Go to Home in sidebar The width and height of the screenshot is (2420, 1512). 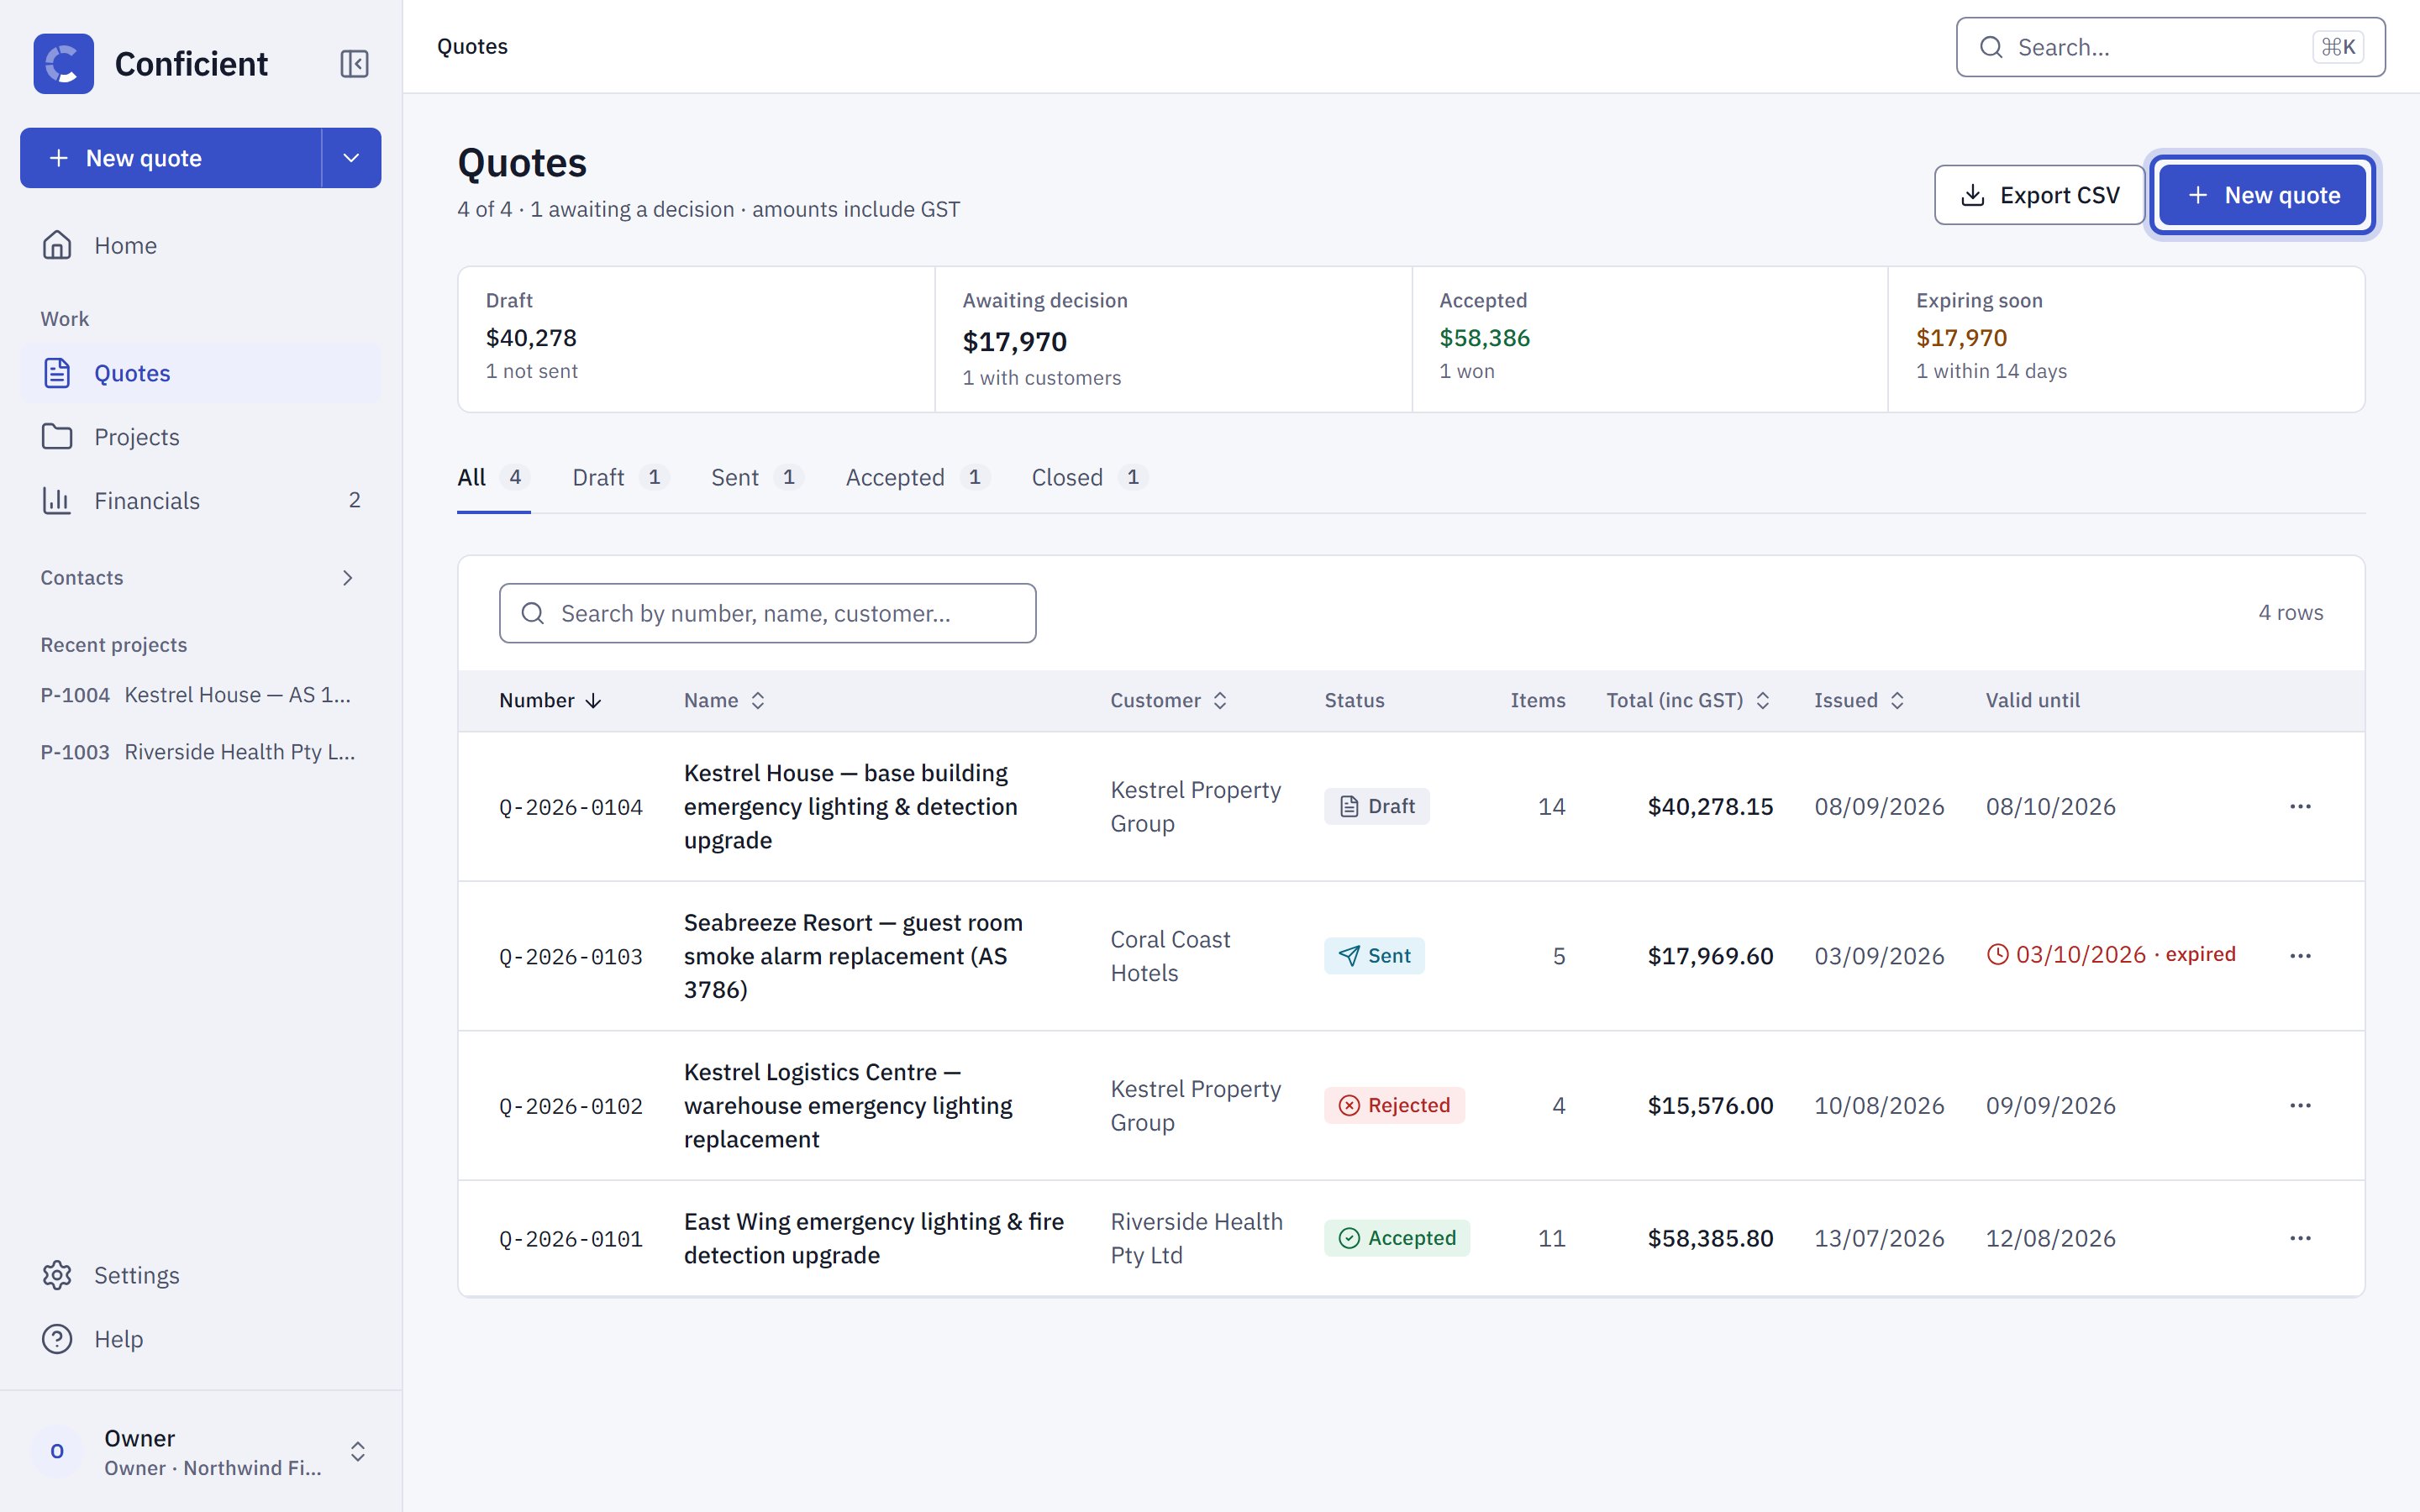point(200,245)
